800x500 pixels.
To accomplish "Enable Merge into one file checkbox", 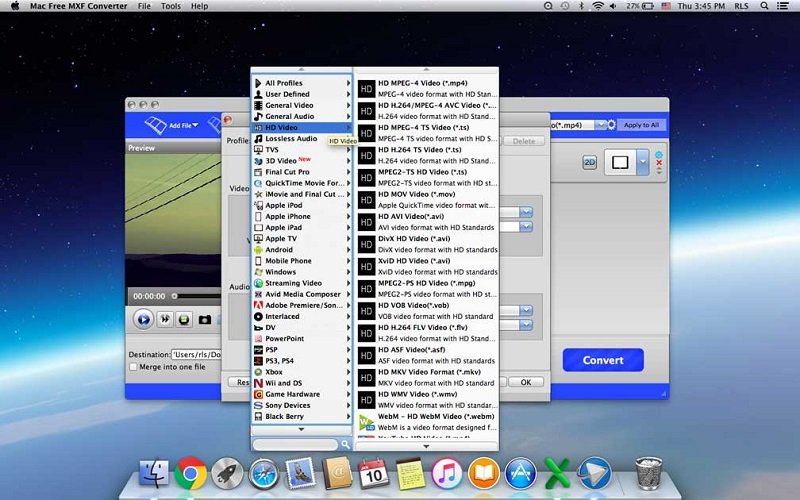I will click(x=134, y=367).
